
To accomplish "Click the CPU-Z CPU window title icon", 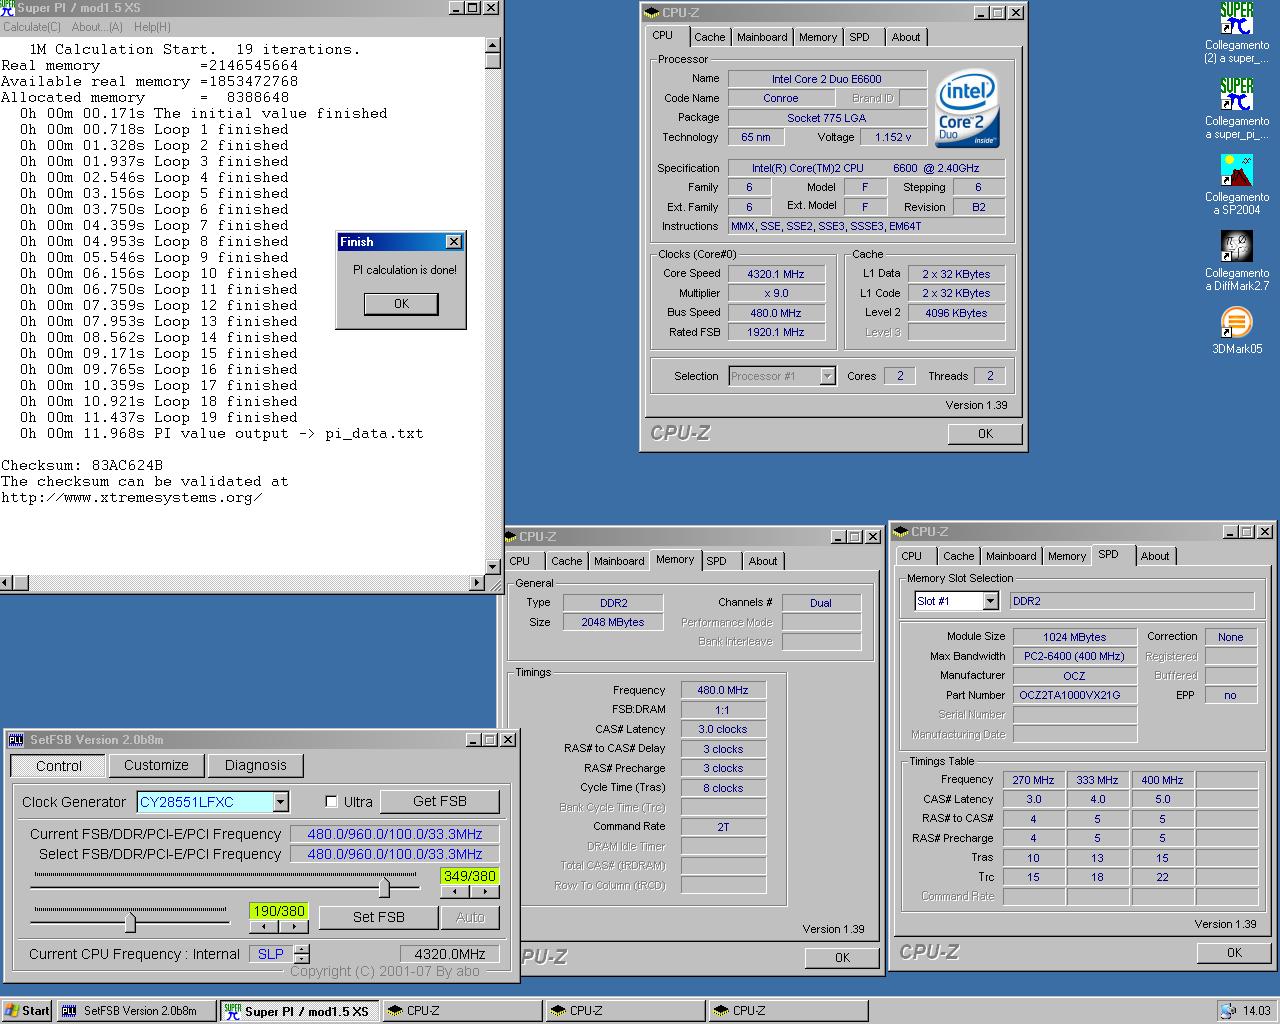I will (652, 13).
